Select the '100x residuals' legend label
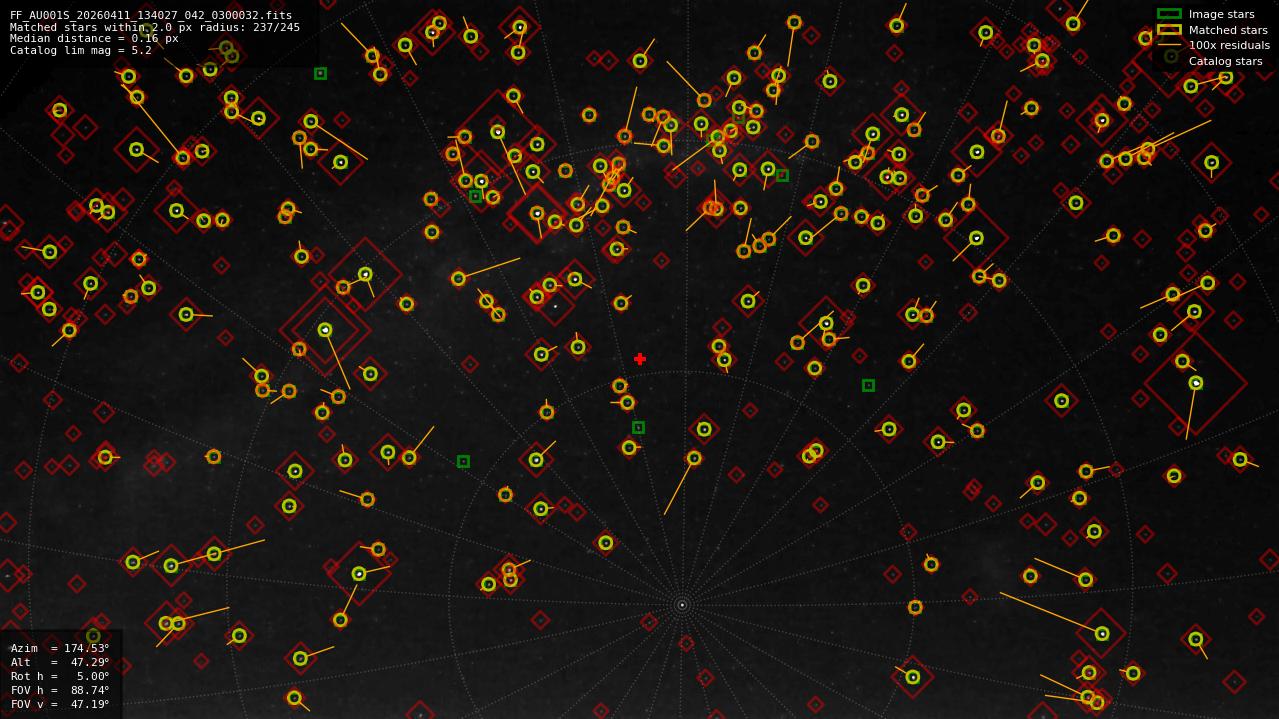 click(1229, 46)
